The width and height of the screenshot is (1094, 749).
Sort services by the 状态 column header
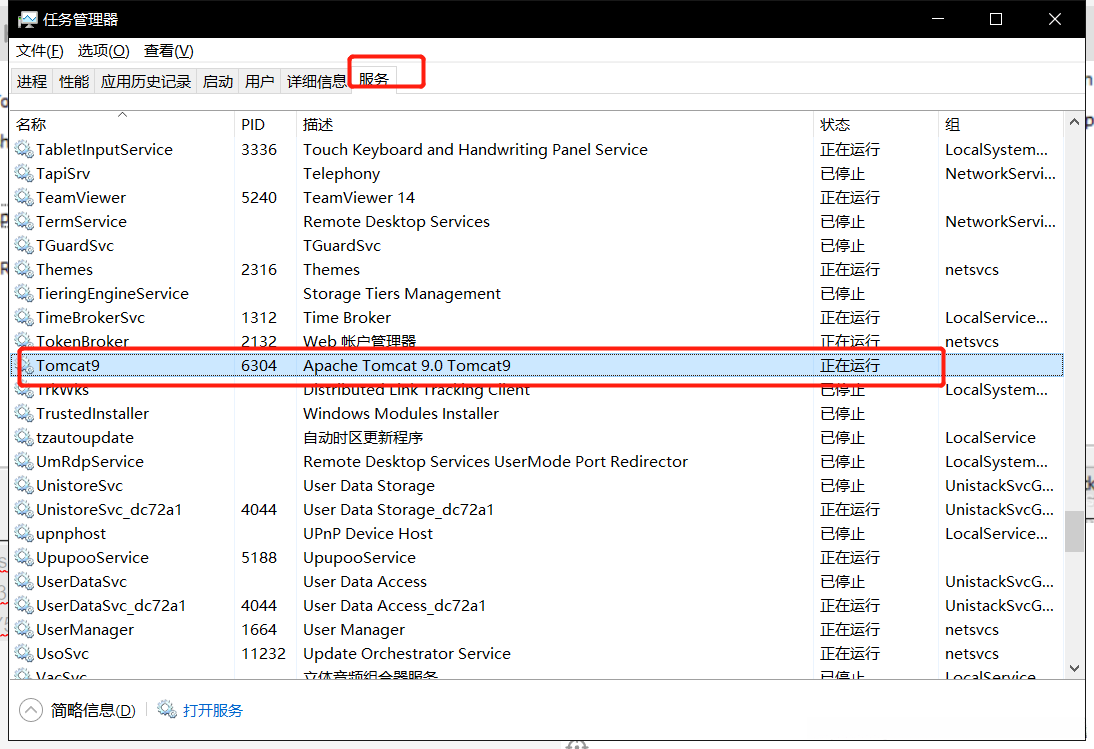pyautogui.click(x=876, y=124)
